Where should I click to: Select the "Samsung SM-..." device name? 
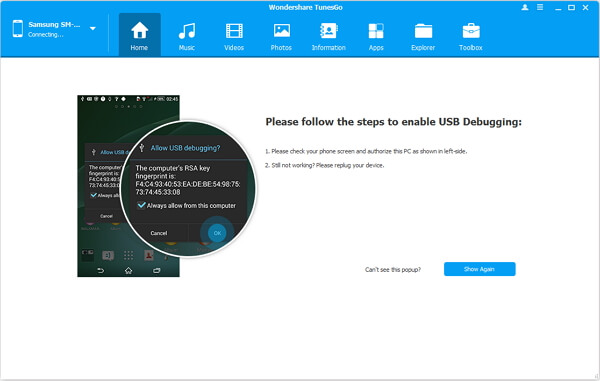click(54, 24)
